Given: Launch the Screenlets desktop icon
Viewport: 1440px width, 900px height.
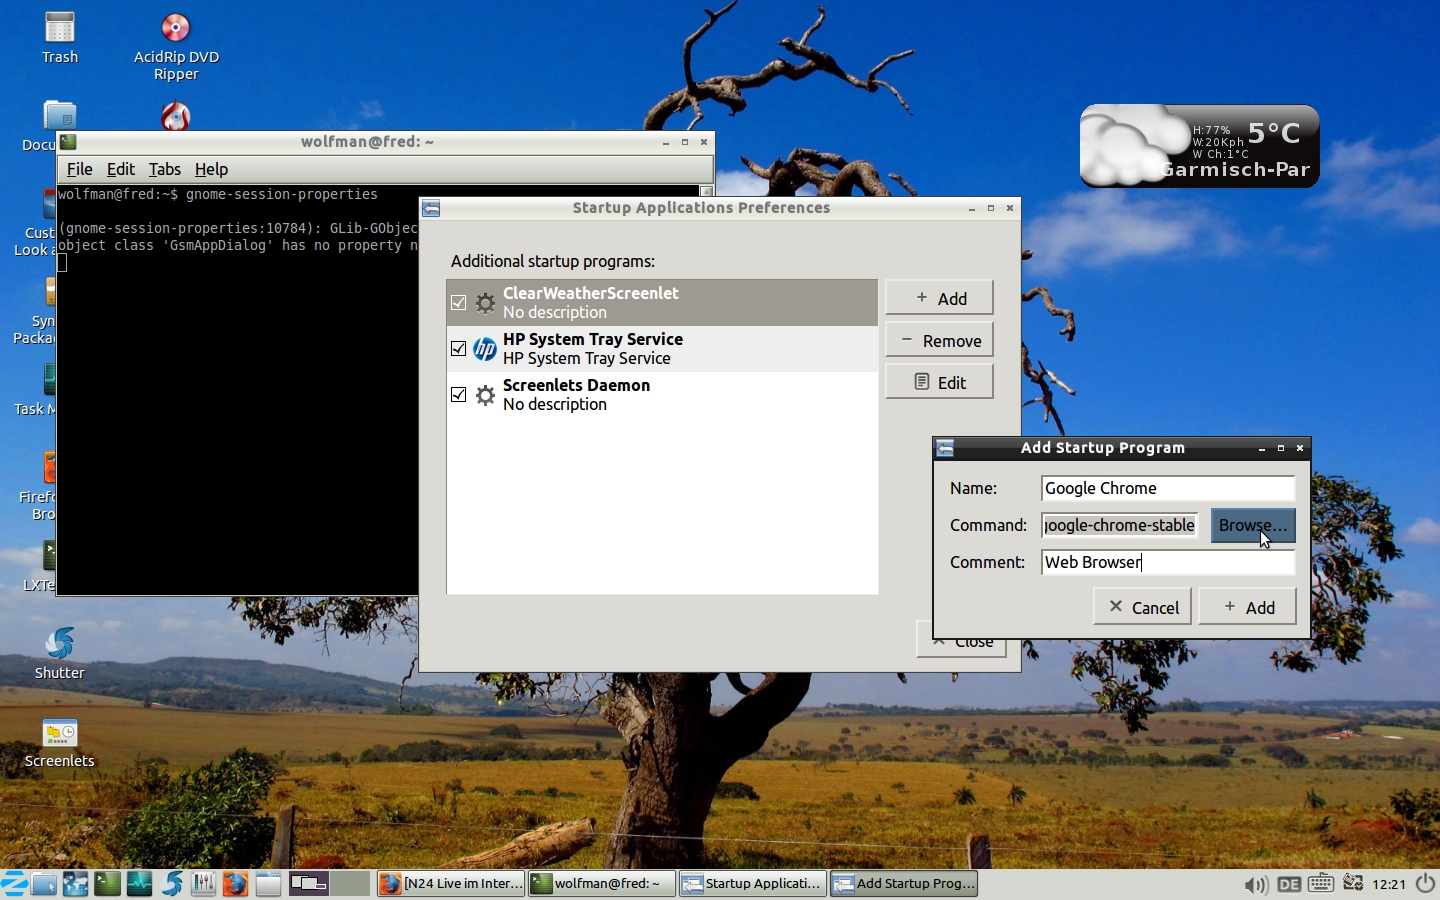Looking at the screenshot, I should pos(59,734).
